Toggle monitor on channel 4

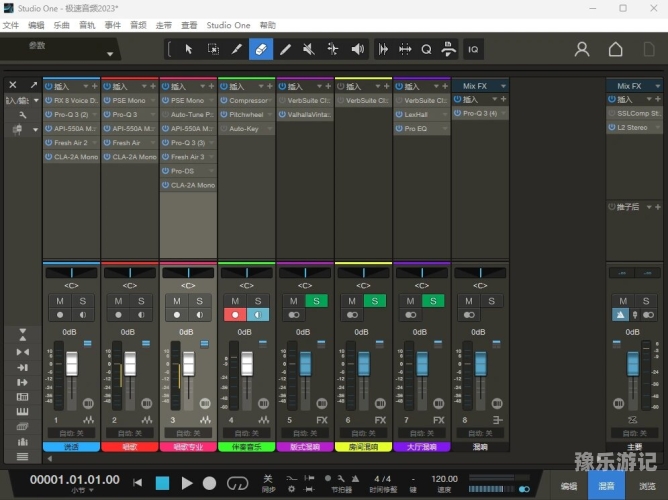[x=258, y=315]
